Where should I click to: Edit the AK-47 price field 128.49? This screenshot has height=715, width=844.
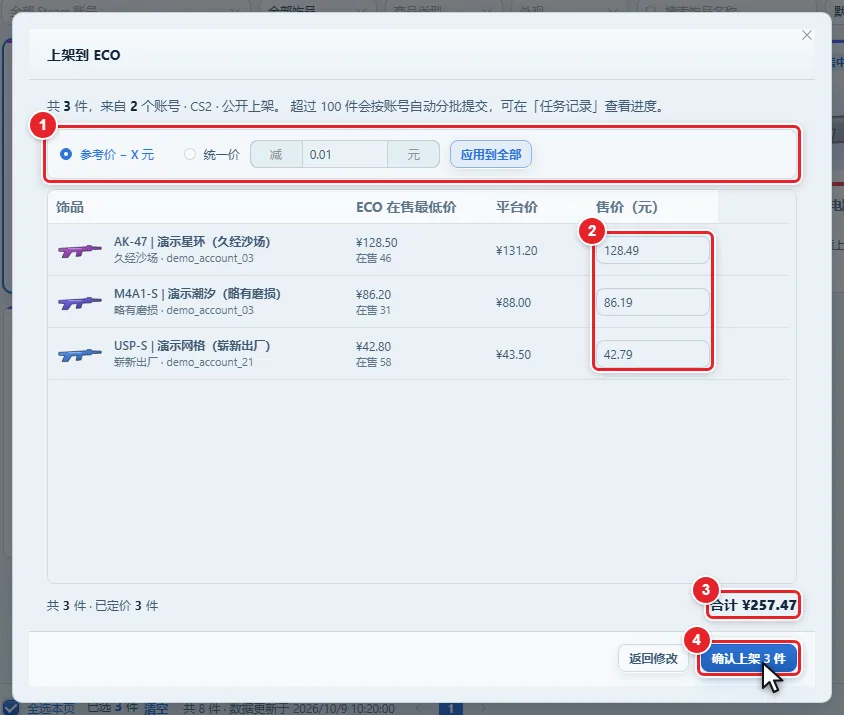652,250
